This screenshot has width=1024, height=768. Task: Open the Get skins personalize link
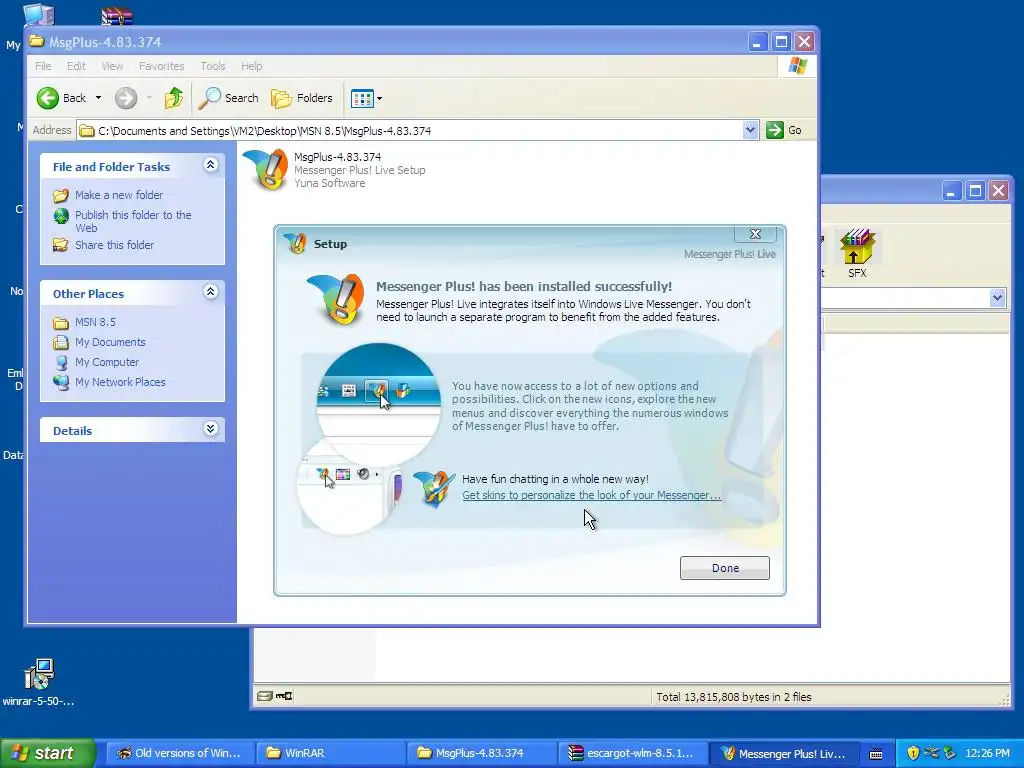592,495
